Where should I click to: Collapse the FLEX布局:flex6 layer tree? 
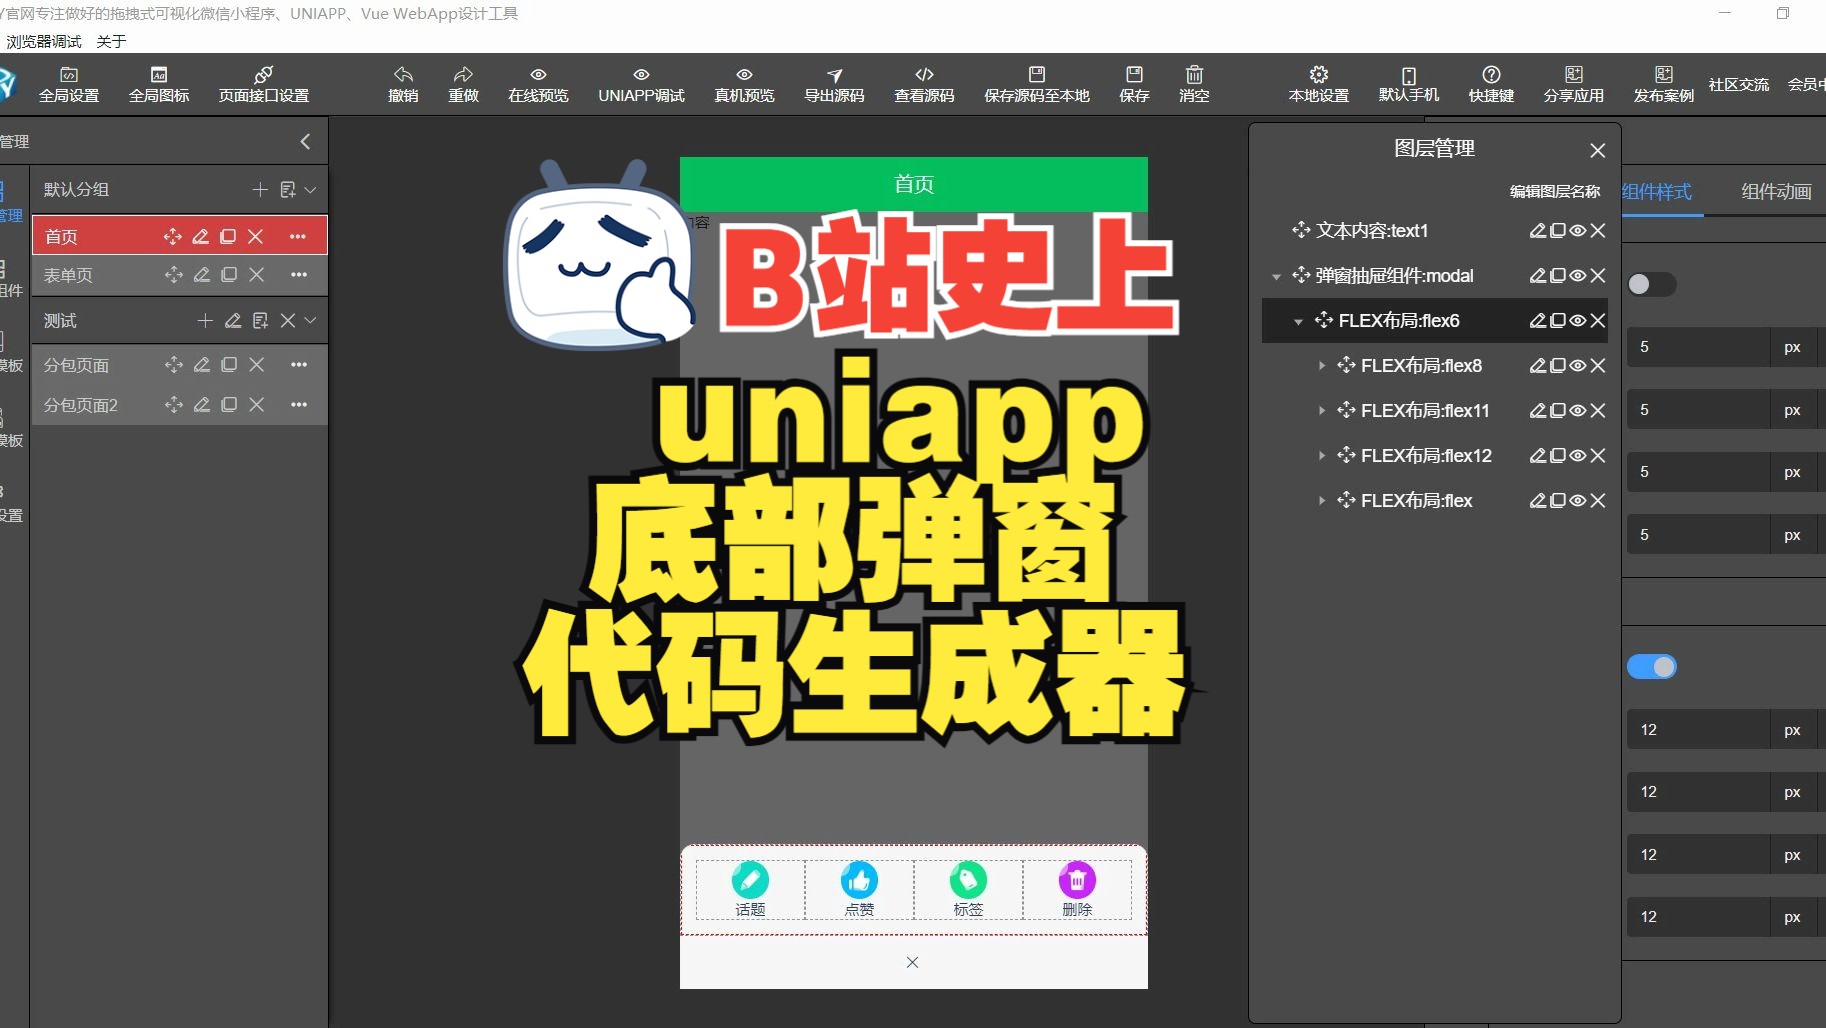[x=1297, y=320]
